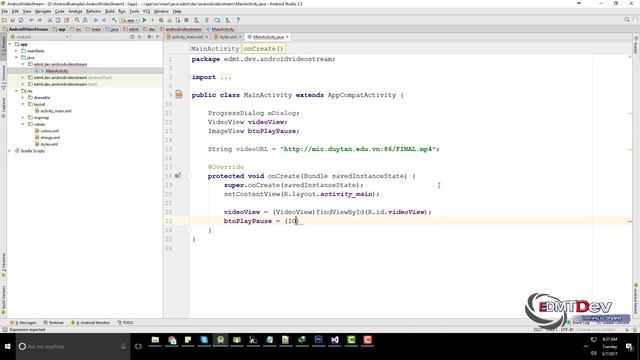Select MainActivity in project tree
Viewport: 640px width, 360px height.
57,71
